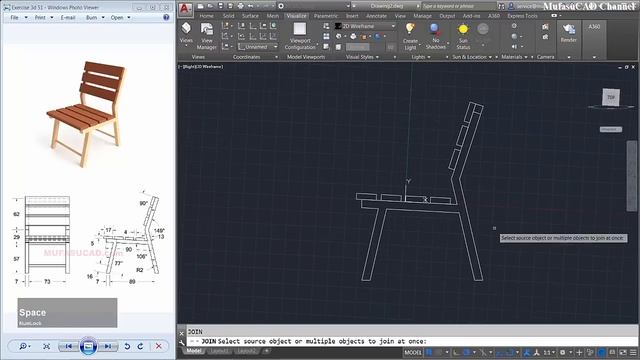
Task: Close the command line with its X icon
Action: [x=182, y=333]
